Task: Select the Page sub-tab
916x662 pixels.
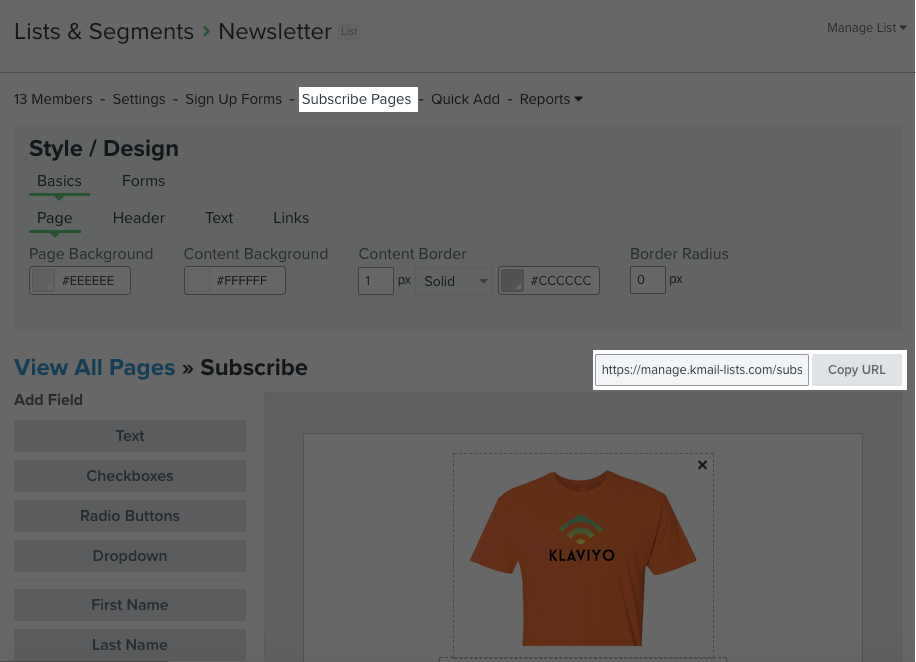Action: 54,218
